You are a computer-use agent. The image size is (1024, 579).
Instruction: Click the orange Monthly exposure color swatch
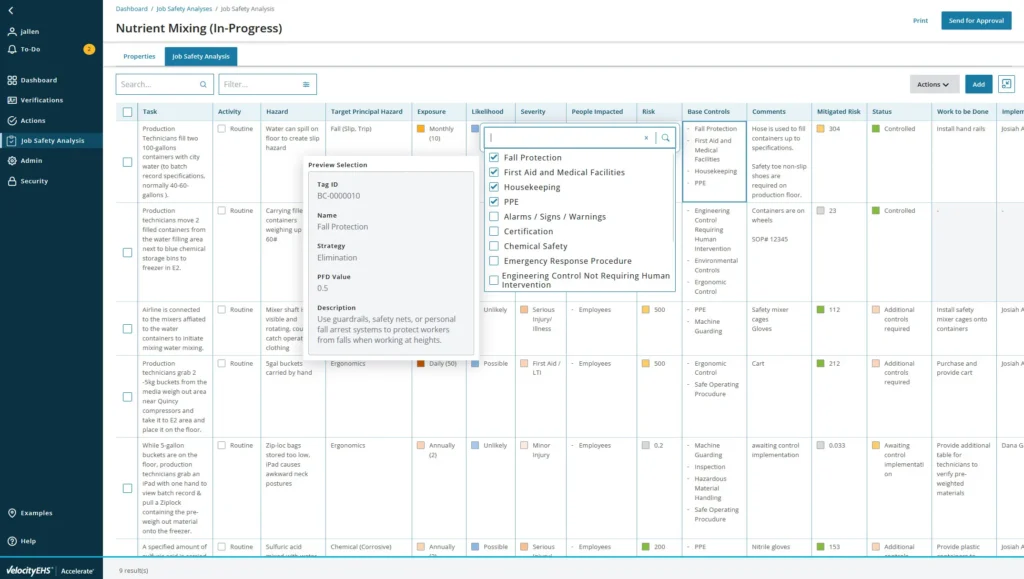(421, 129)
